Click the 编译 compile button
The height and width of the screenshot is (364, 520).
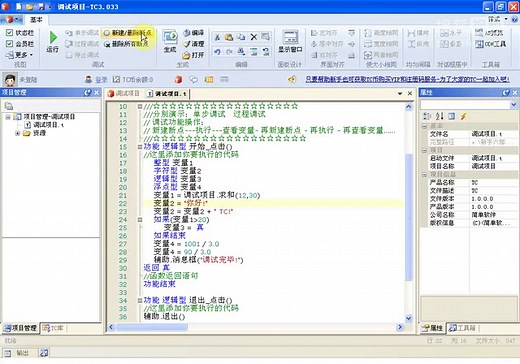click(x=194, y=33)
